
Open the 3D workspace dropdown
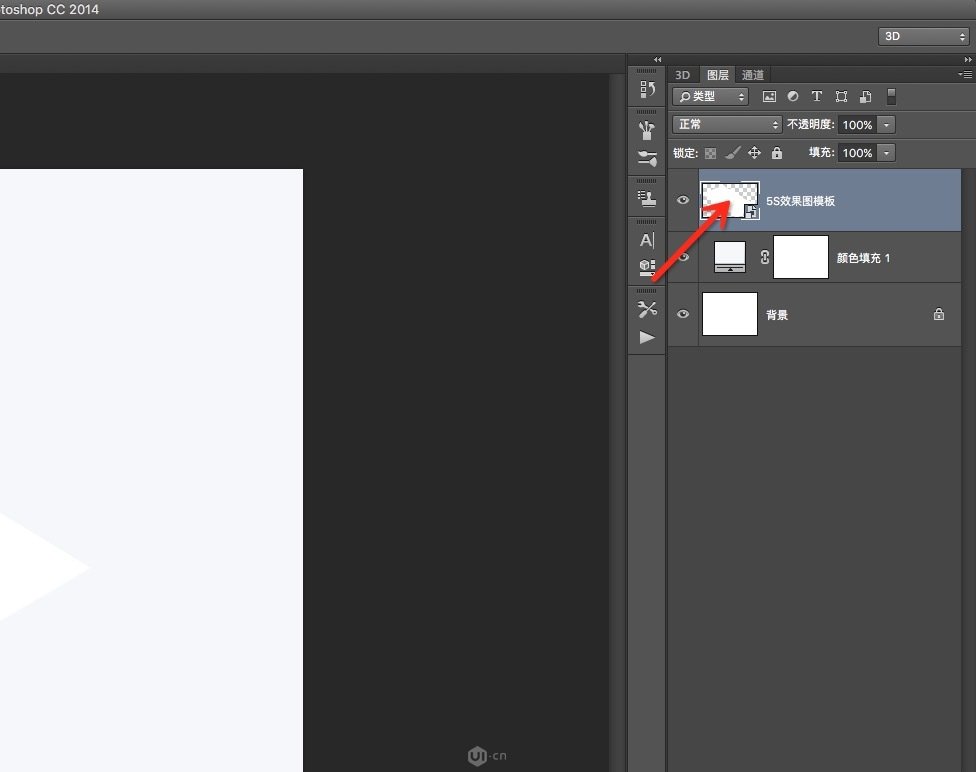pos(923,36)
